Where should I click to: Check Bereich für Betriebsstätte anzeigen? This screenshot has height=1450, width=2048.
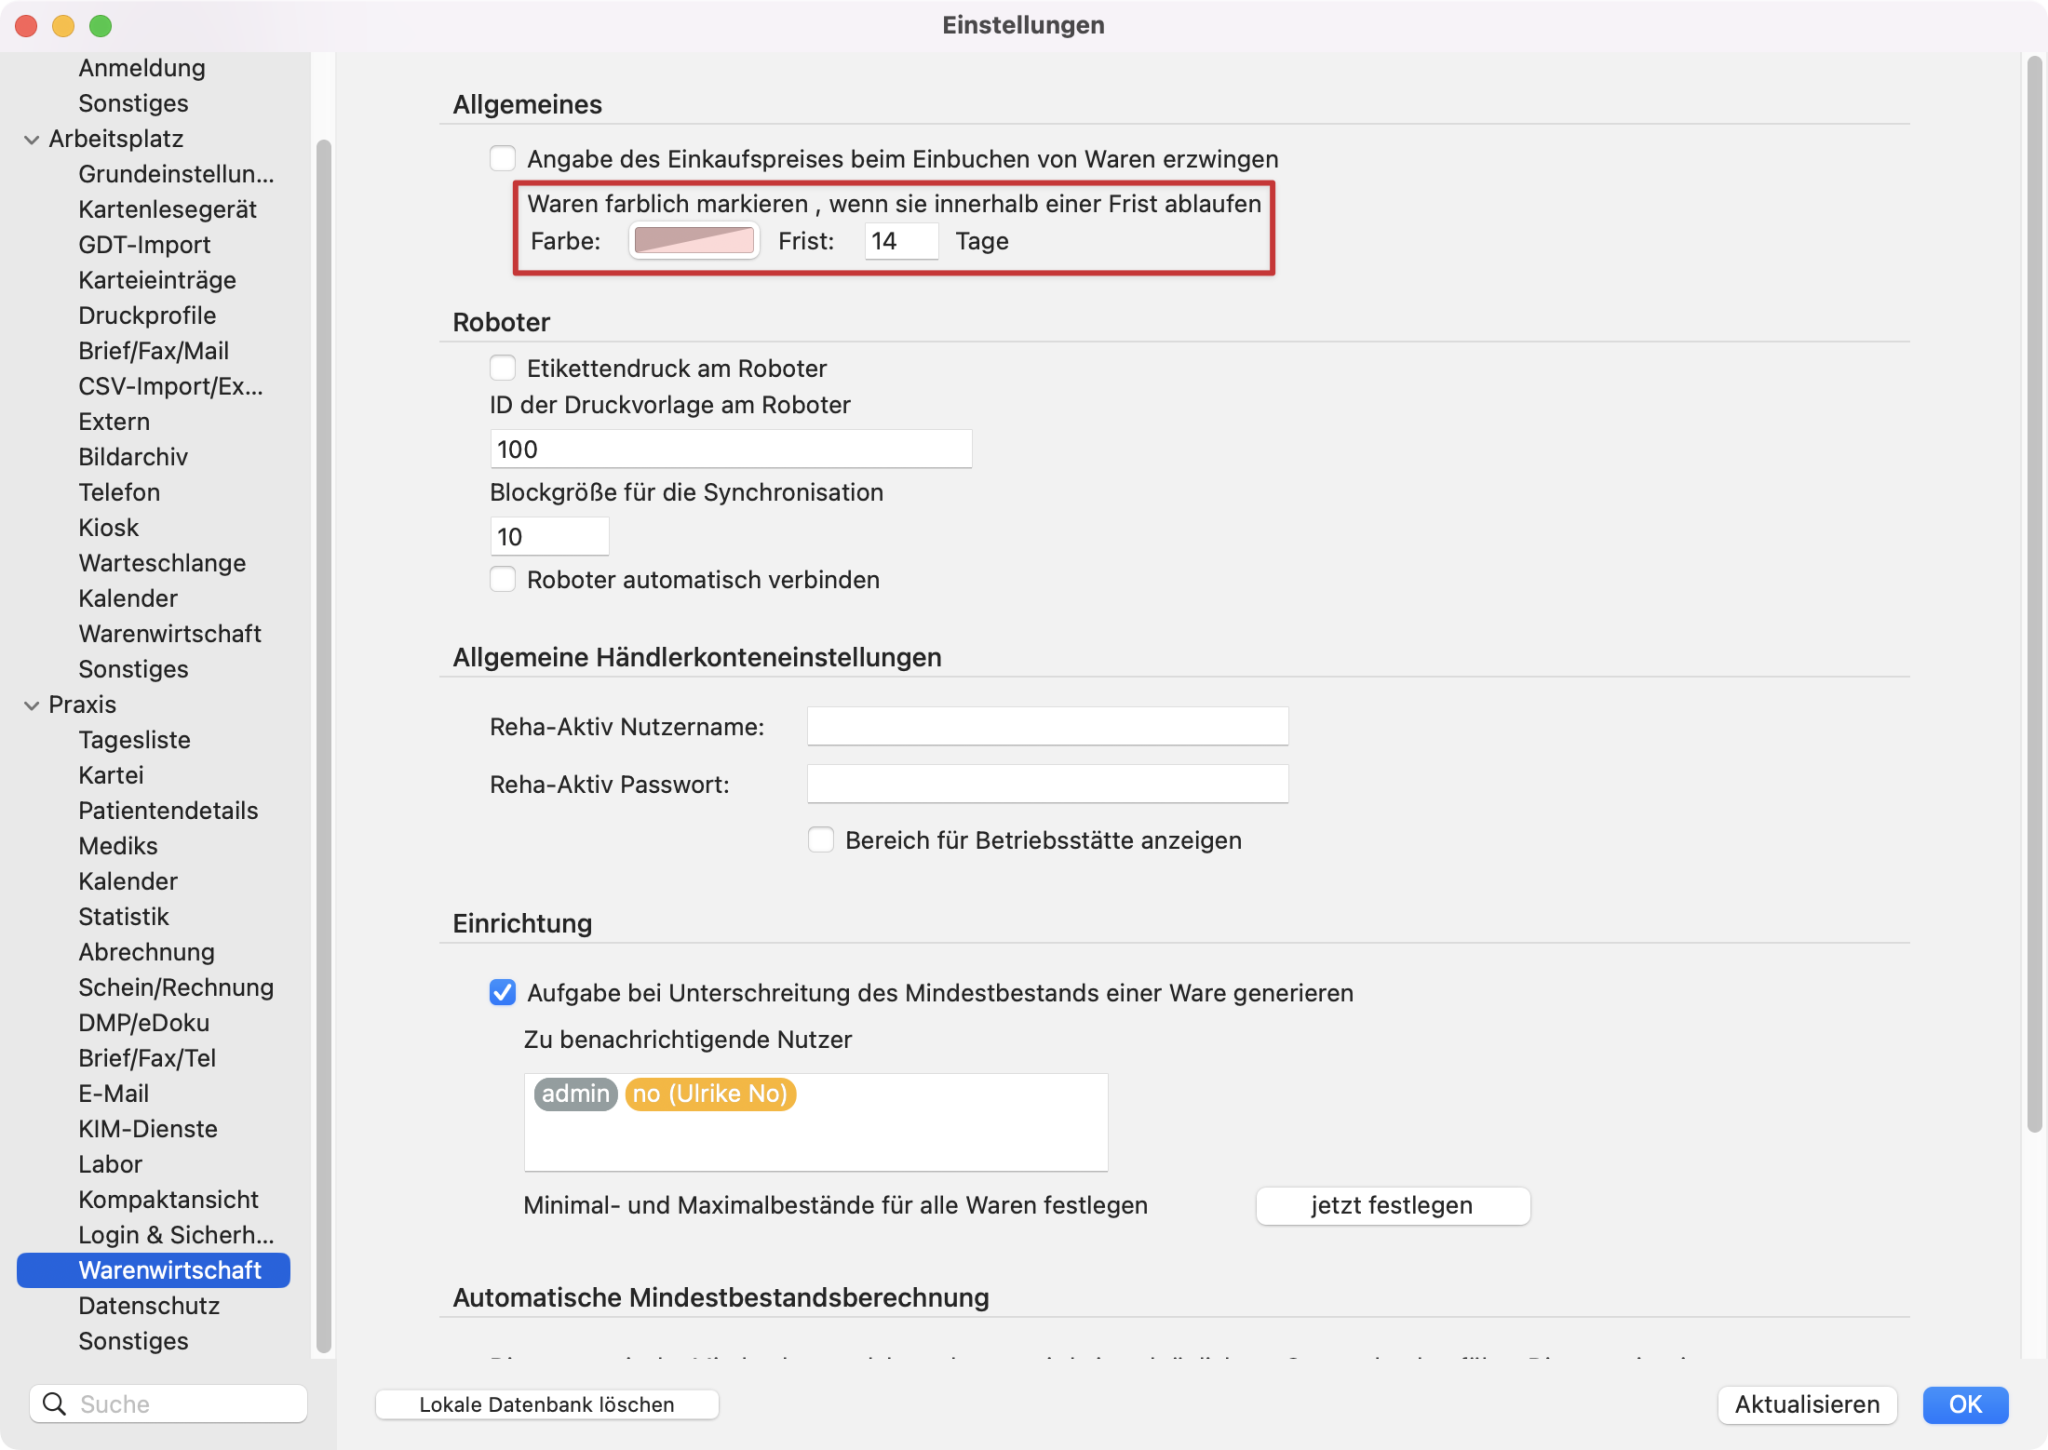pos(820,840)
